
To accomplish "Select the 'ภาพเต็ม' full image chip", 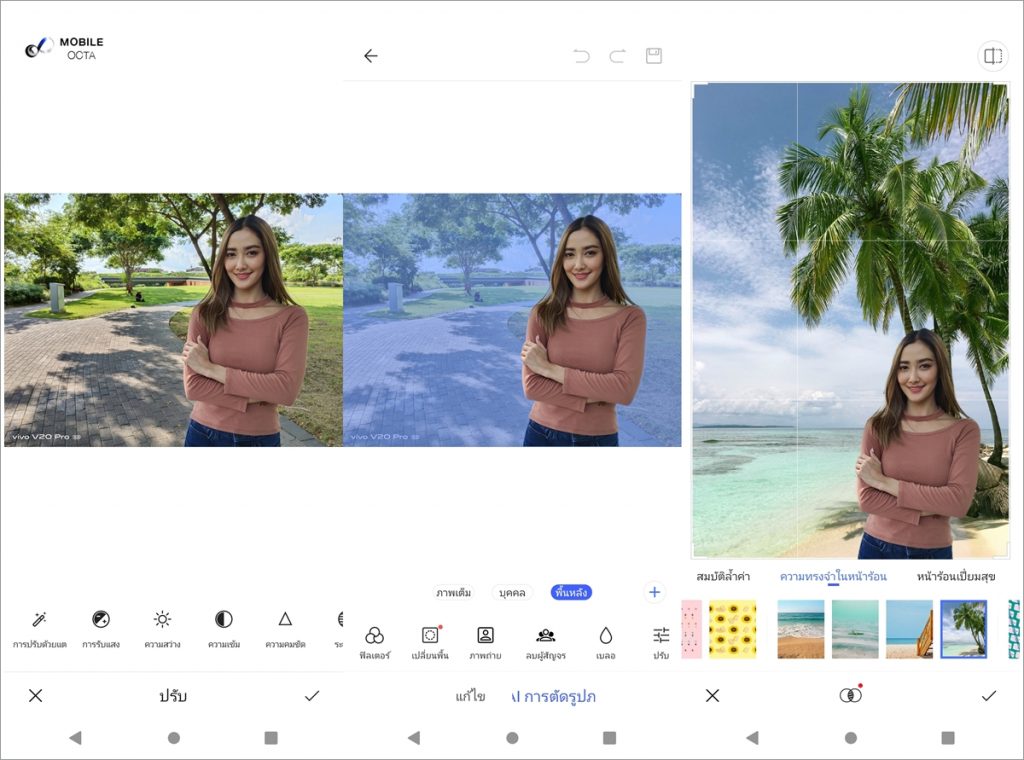I will point(454,593).
